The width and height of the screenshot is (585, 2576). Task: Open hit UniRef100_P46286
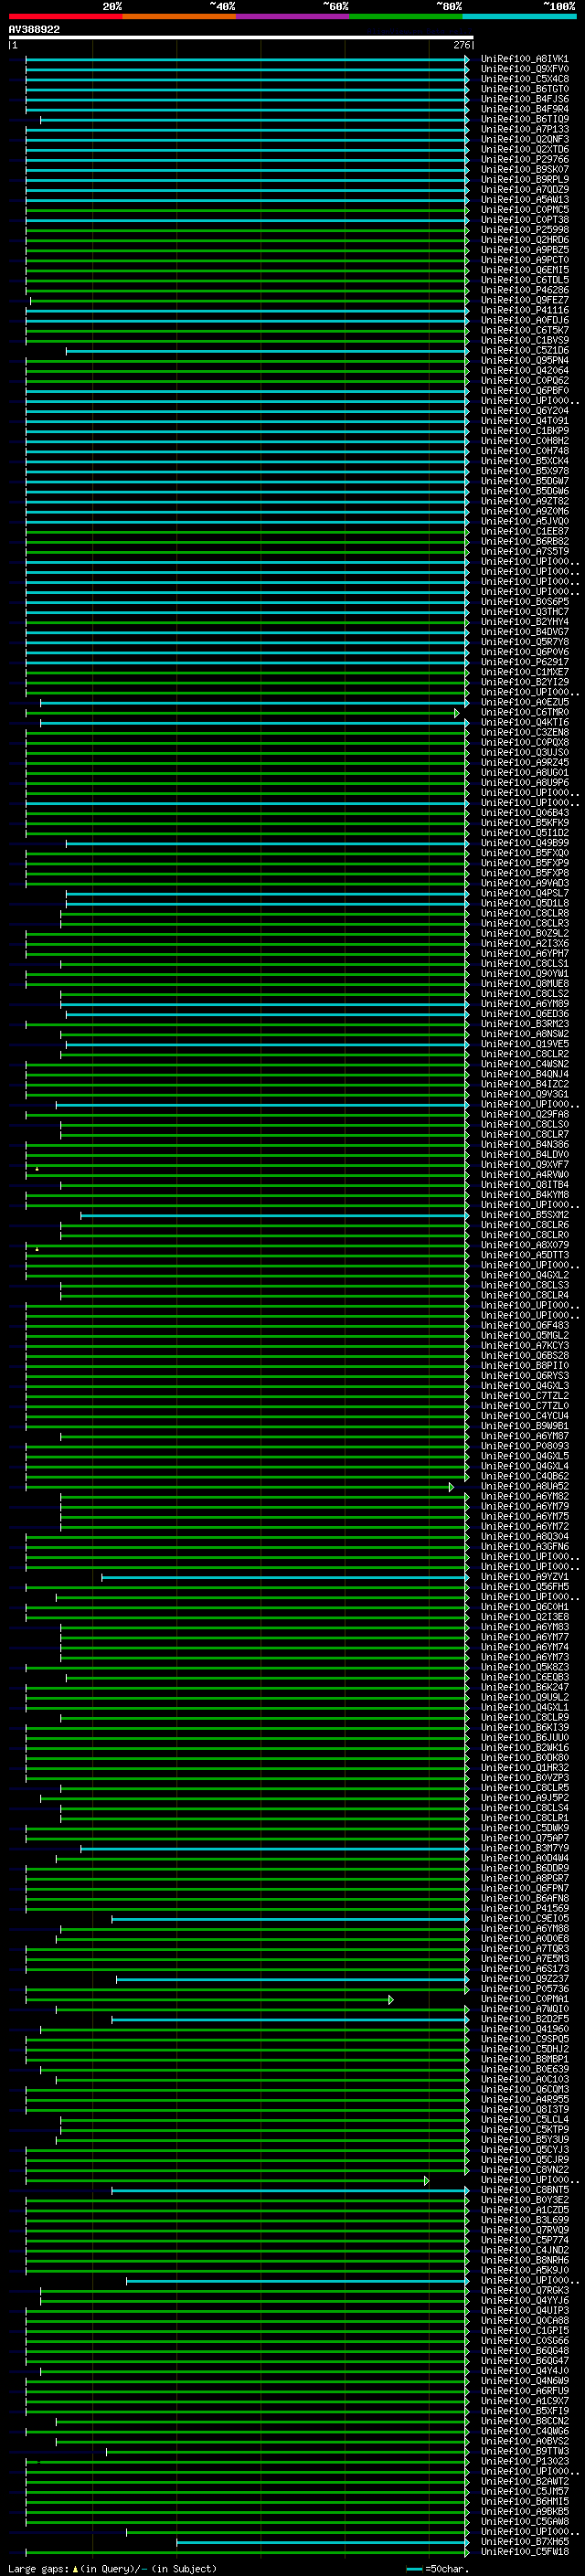(x=525, y=290)
